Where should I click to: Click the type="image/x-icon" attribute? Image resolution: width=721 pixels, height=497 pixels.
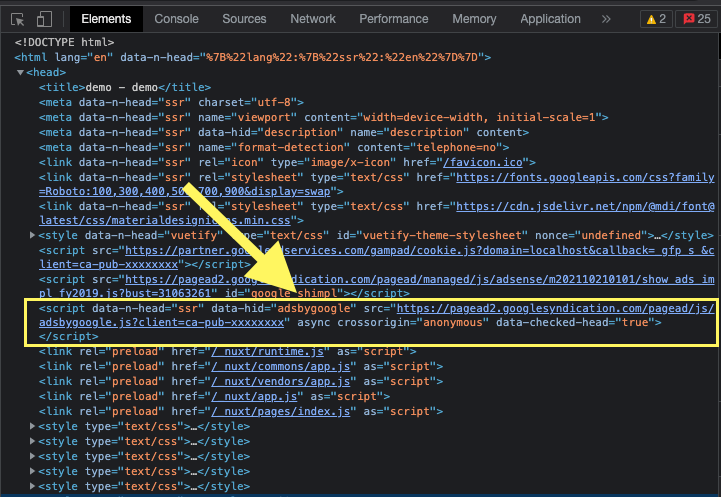pos(333,162)
